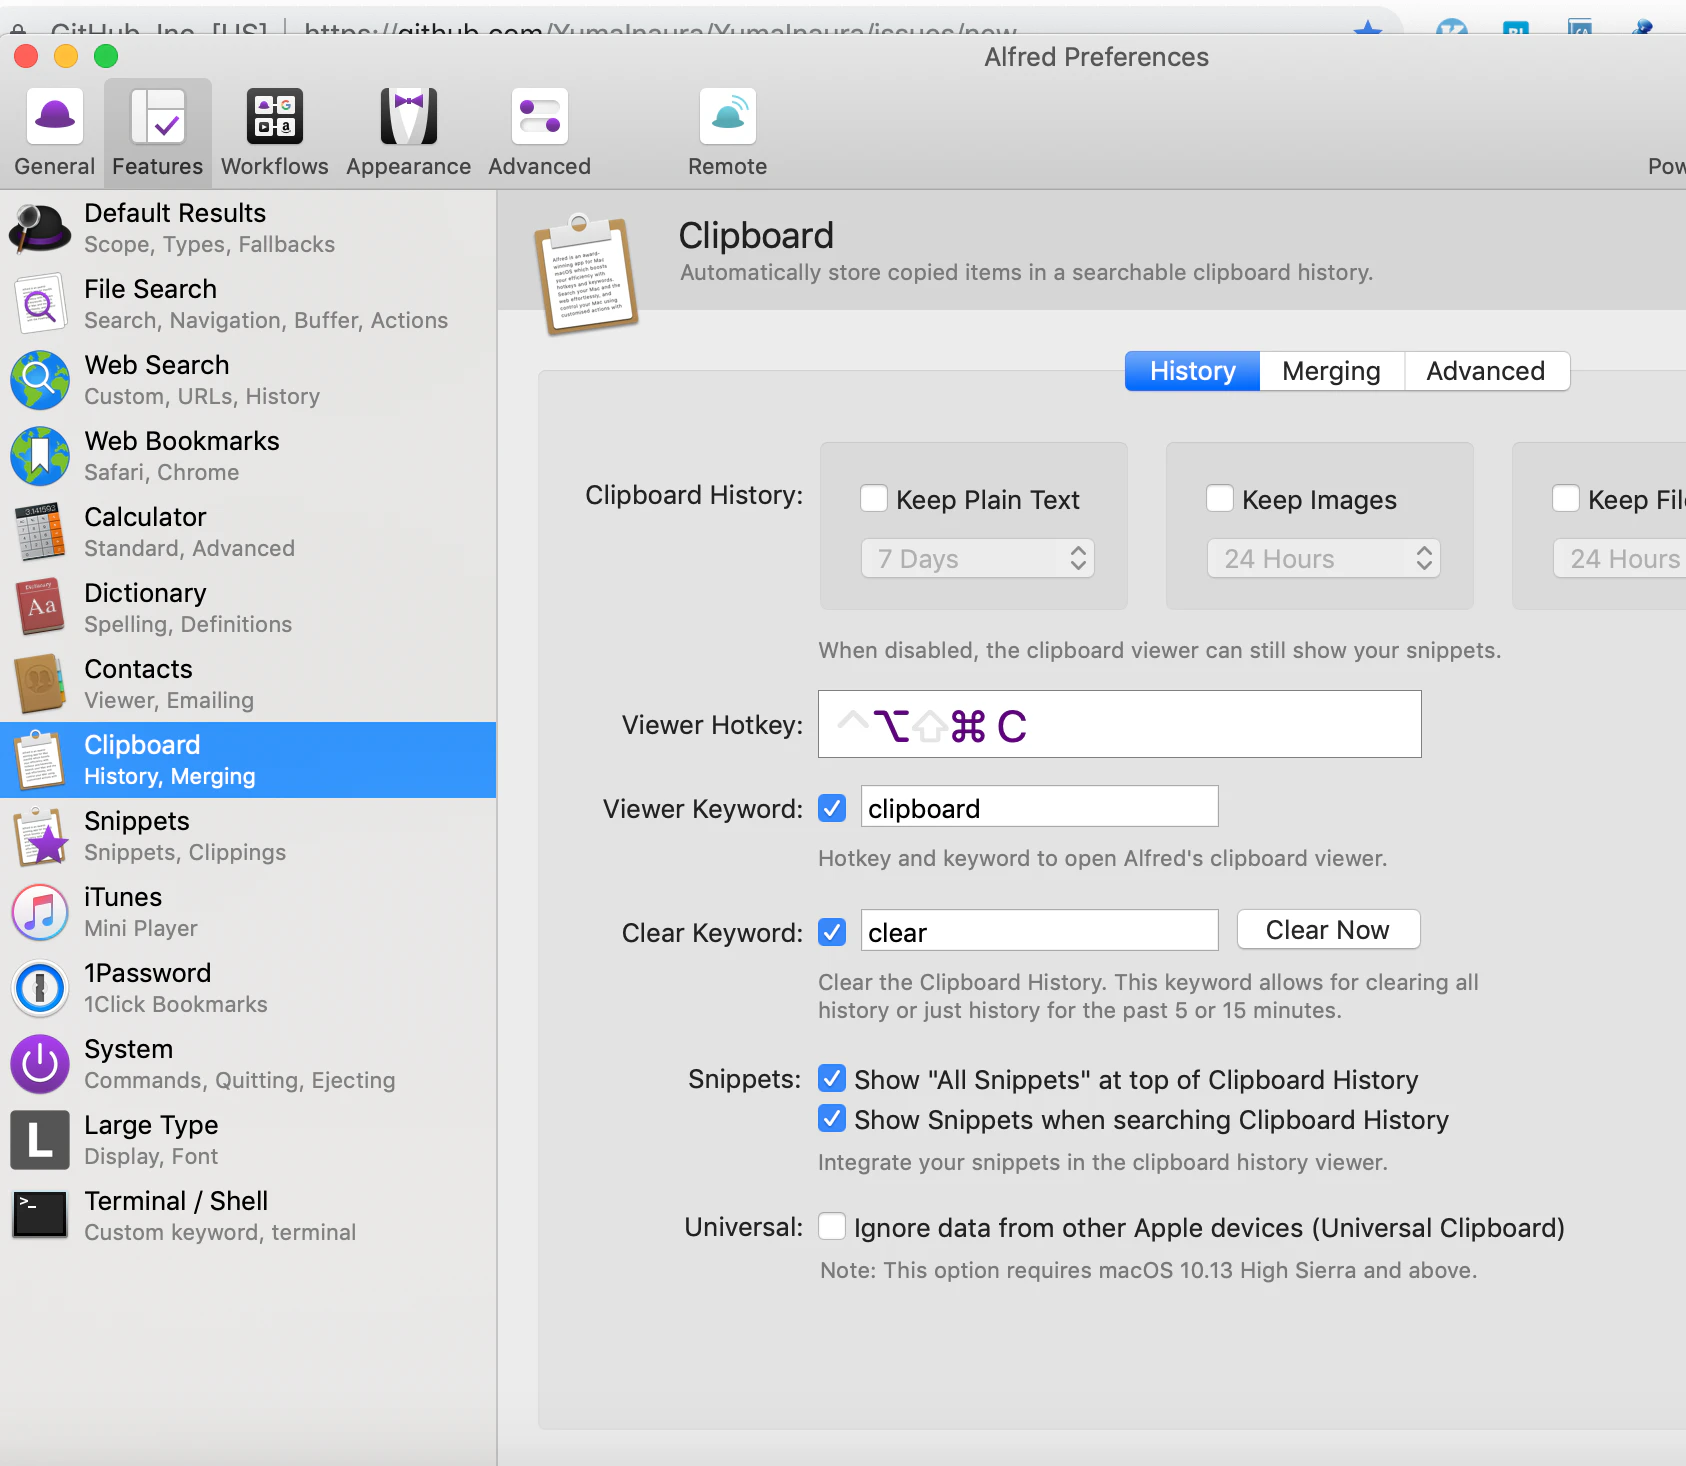Open the Workflows toolbar icon

tap(275, 117)
